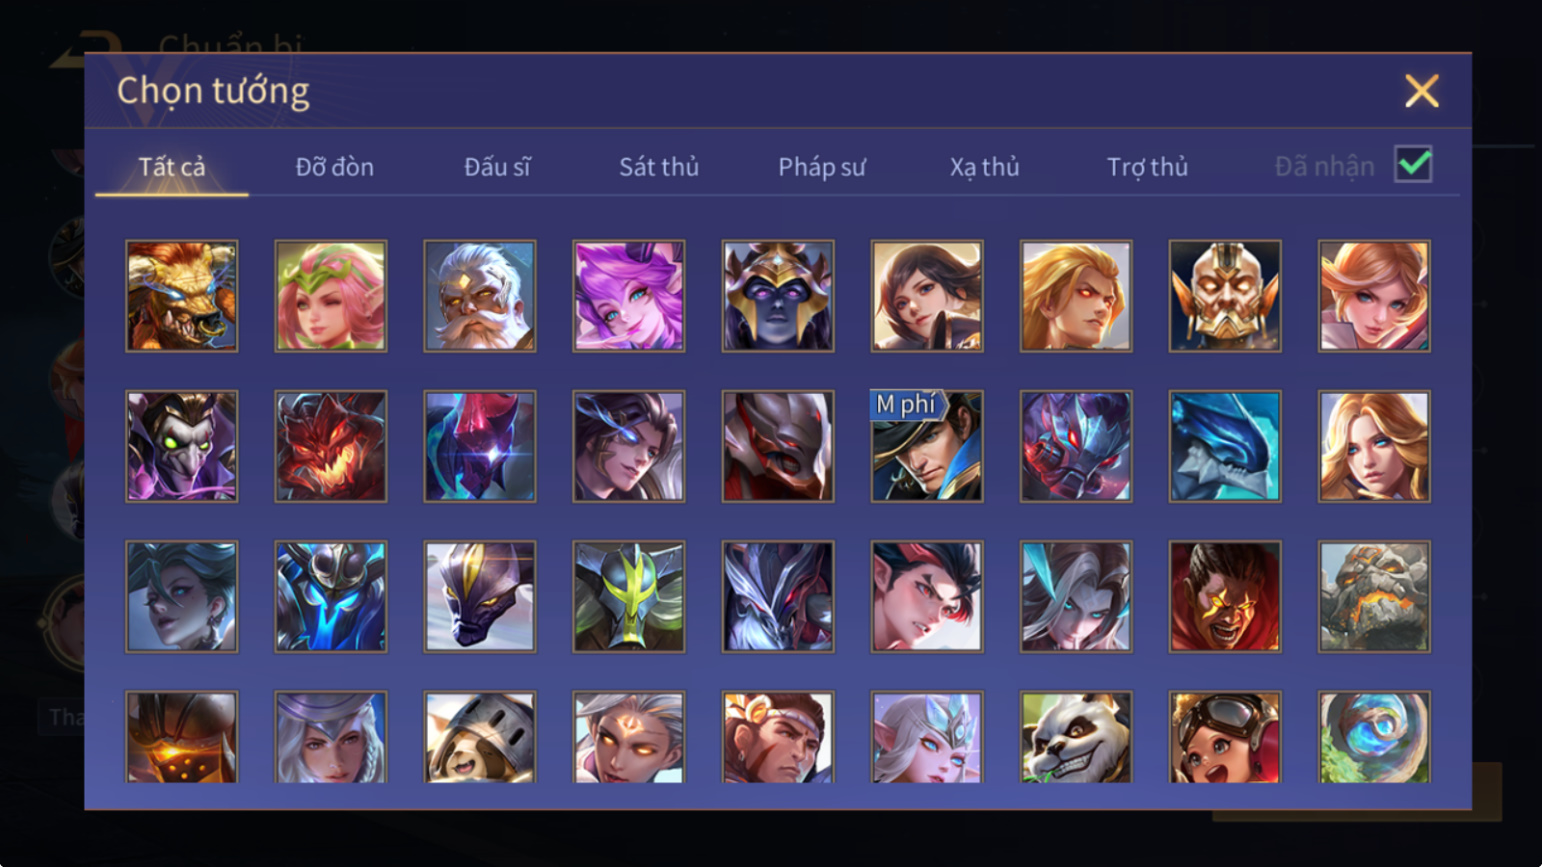Filter heroes by Sát thủ
1542x867 pixels.
[659, 167]
